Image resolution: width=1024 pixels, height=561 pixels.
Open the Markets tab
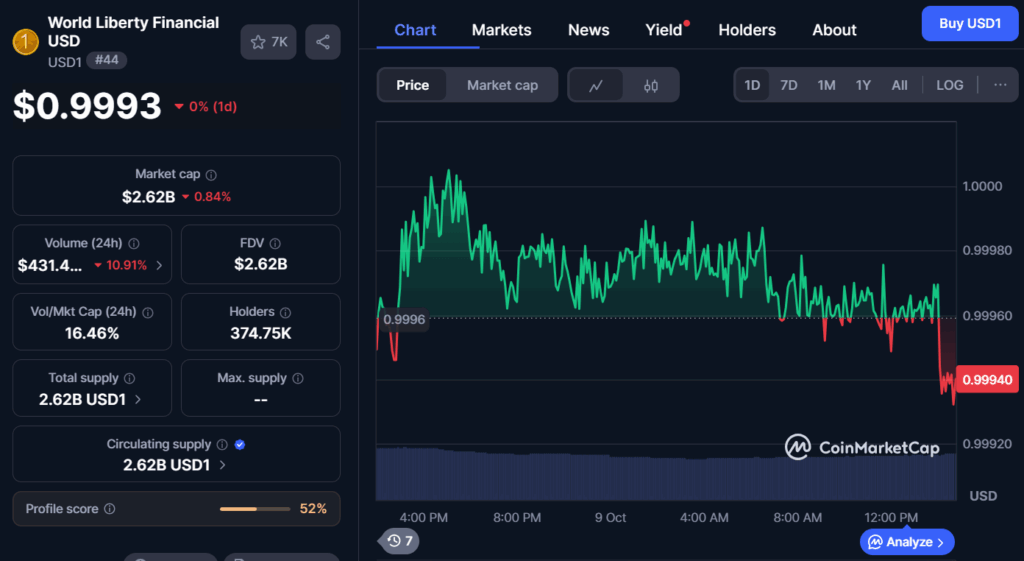502,30
